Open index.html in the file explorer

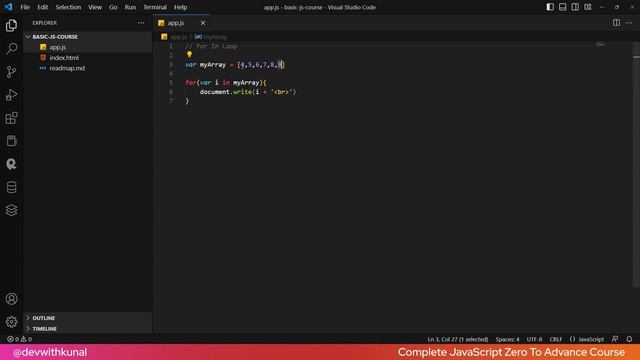click(x=88, y=58)
